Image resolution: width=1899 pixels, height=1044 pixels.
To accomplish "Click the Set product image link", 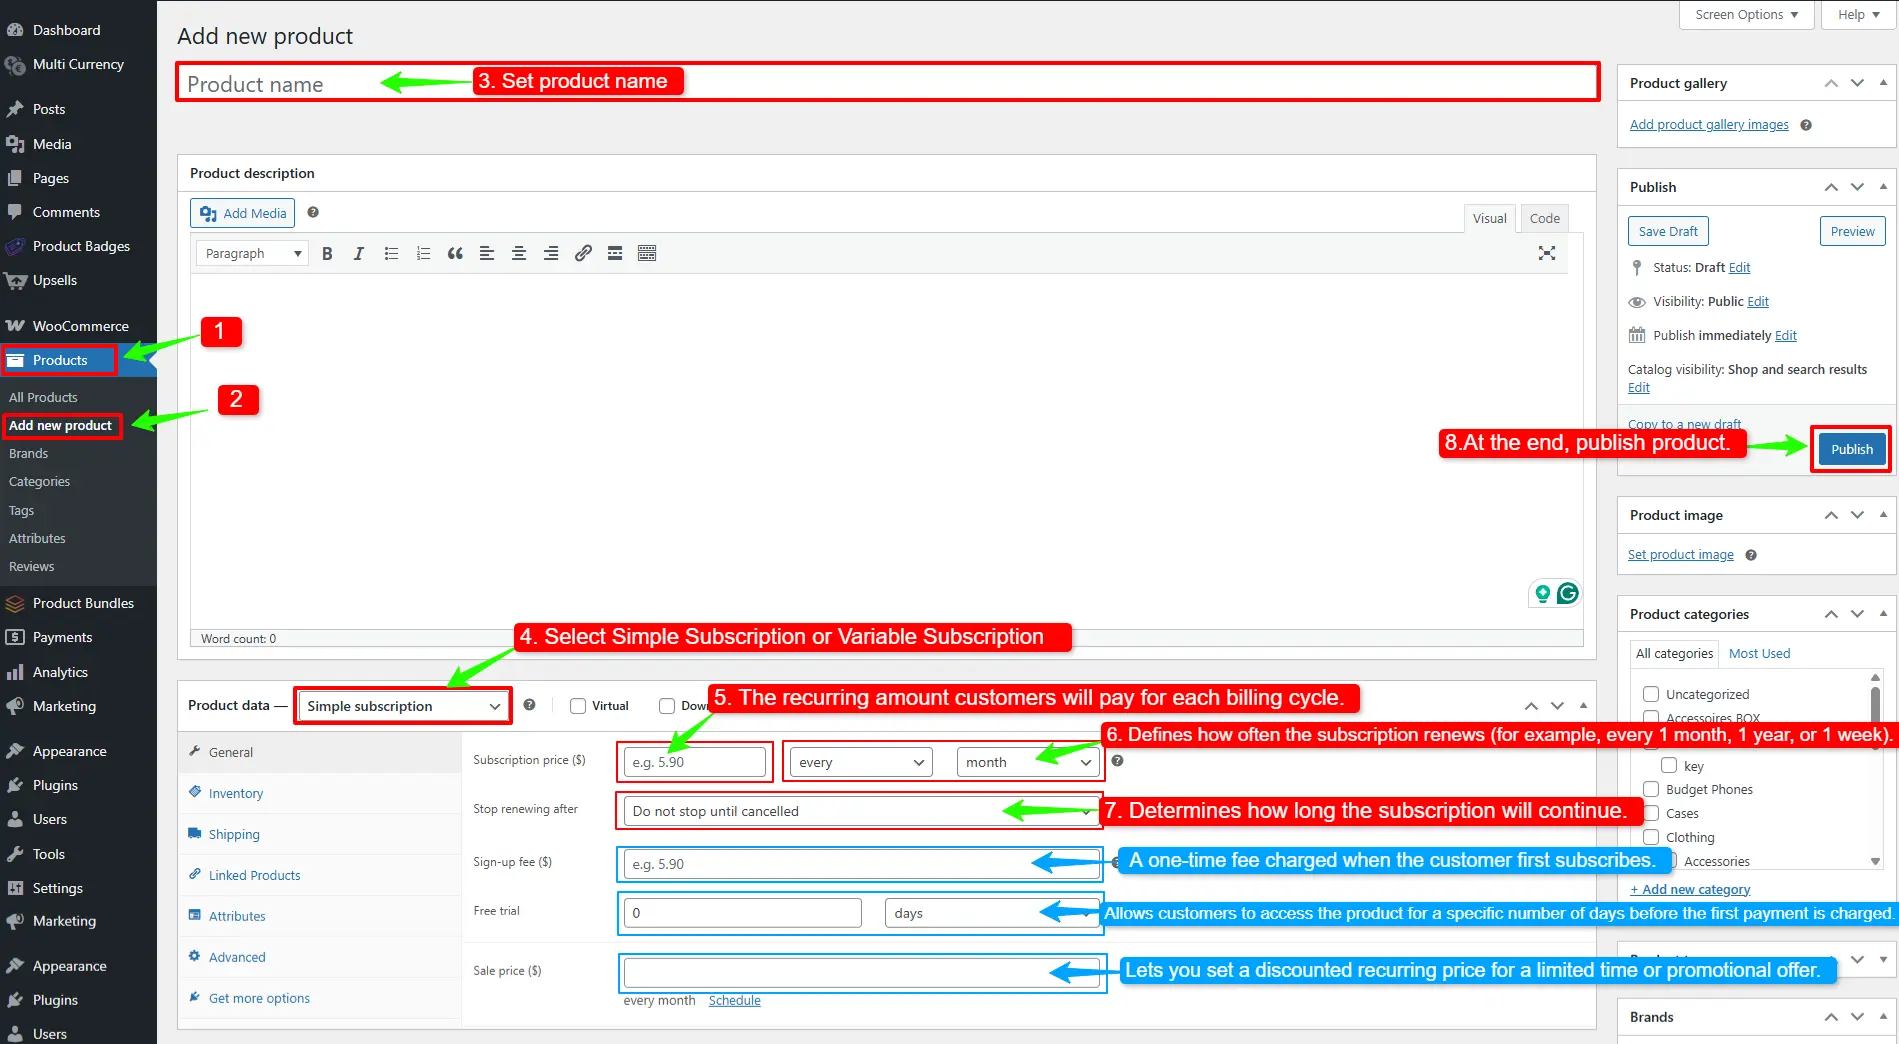I will 1680,555.
